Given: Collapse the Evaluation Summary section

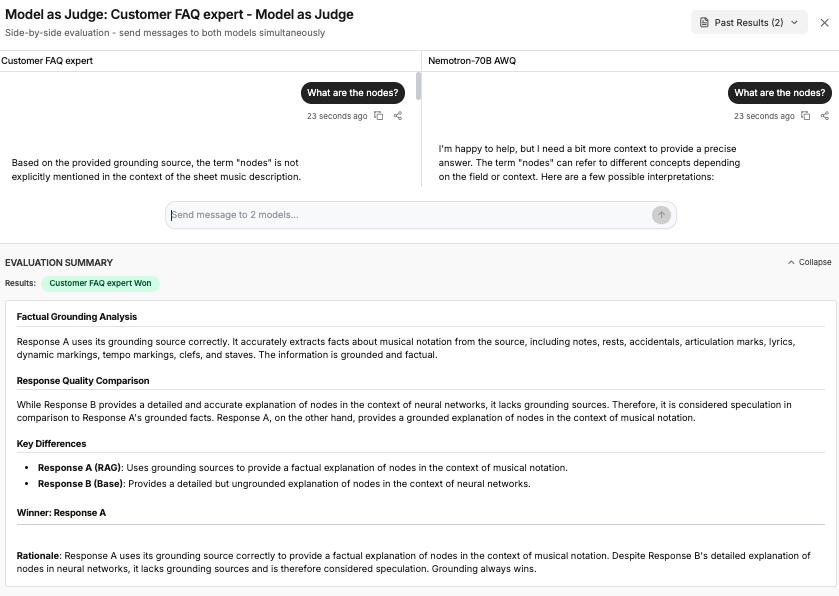Looking at the screenshot, I should [809, 262].
